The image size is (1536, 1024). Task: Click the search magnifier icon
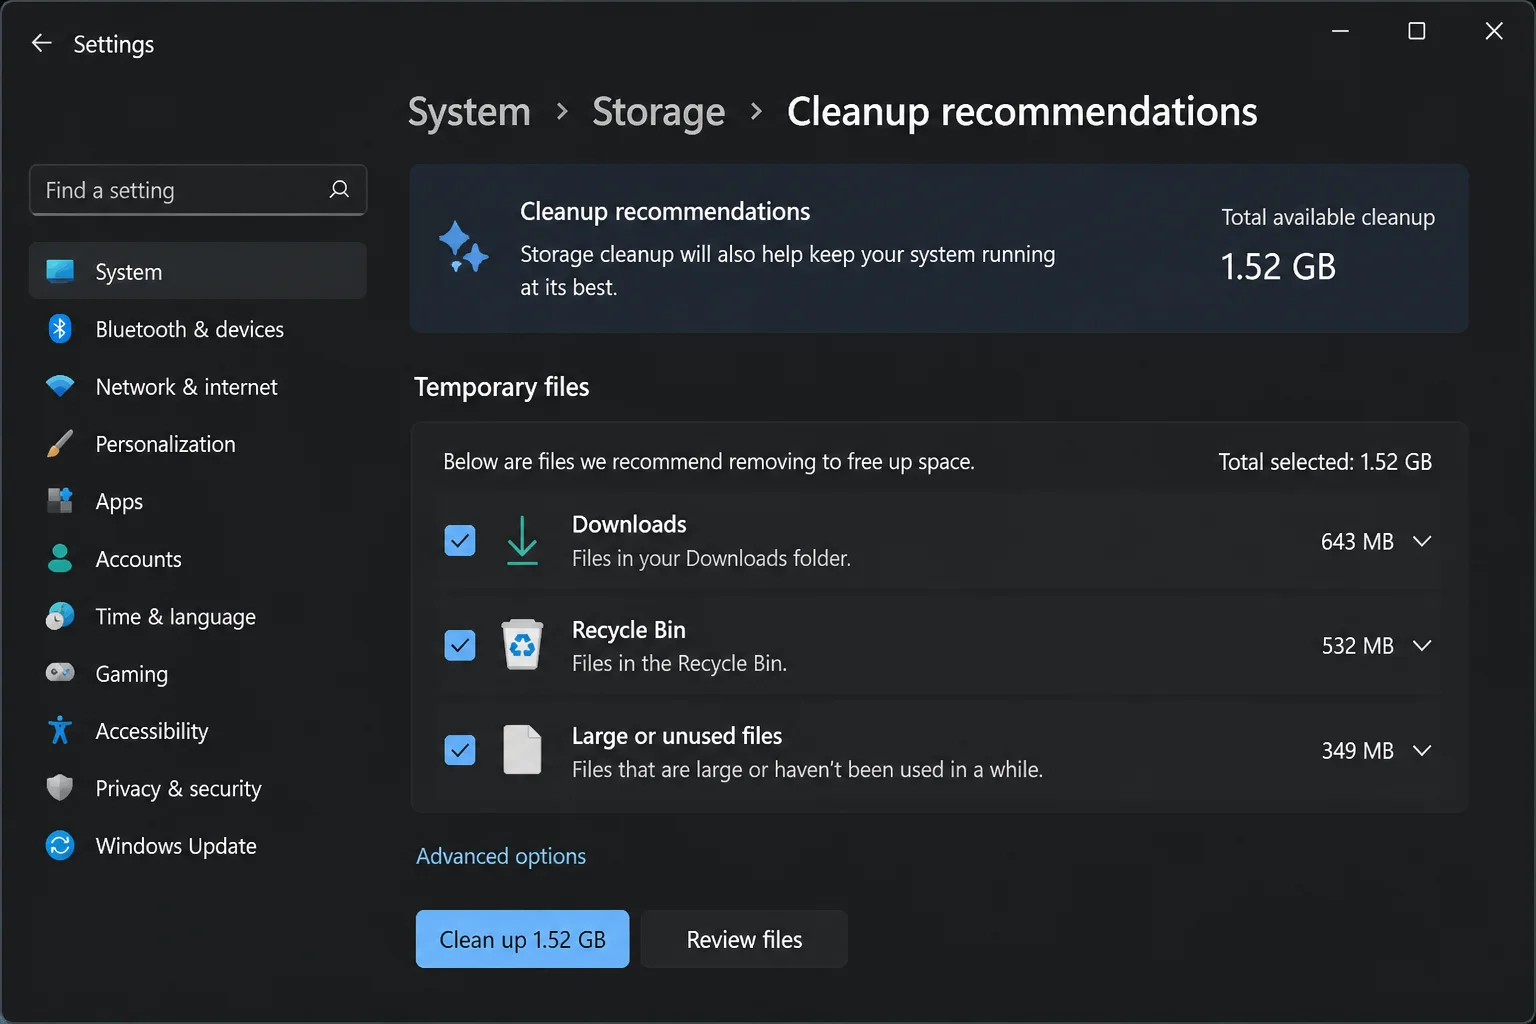tap(340, 189)
